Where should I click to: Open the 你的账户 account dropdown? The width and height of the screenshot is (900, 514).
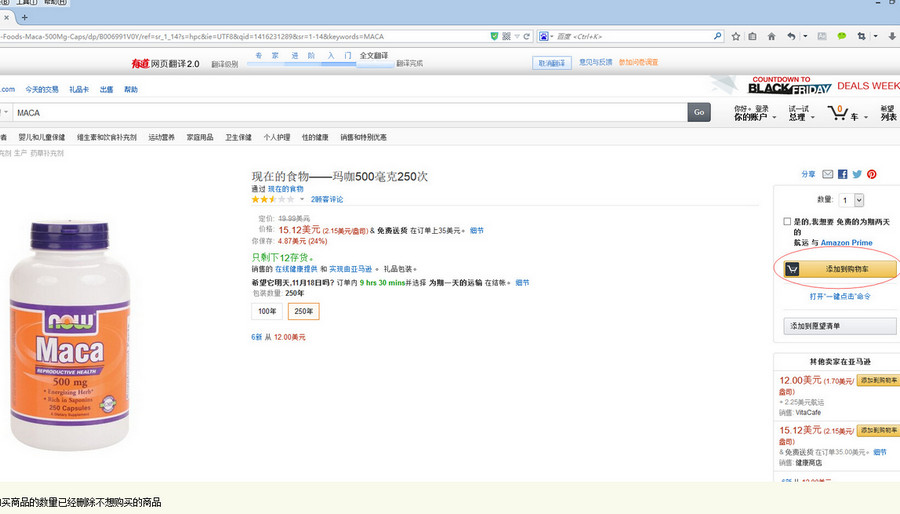(x=754, y=113)
